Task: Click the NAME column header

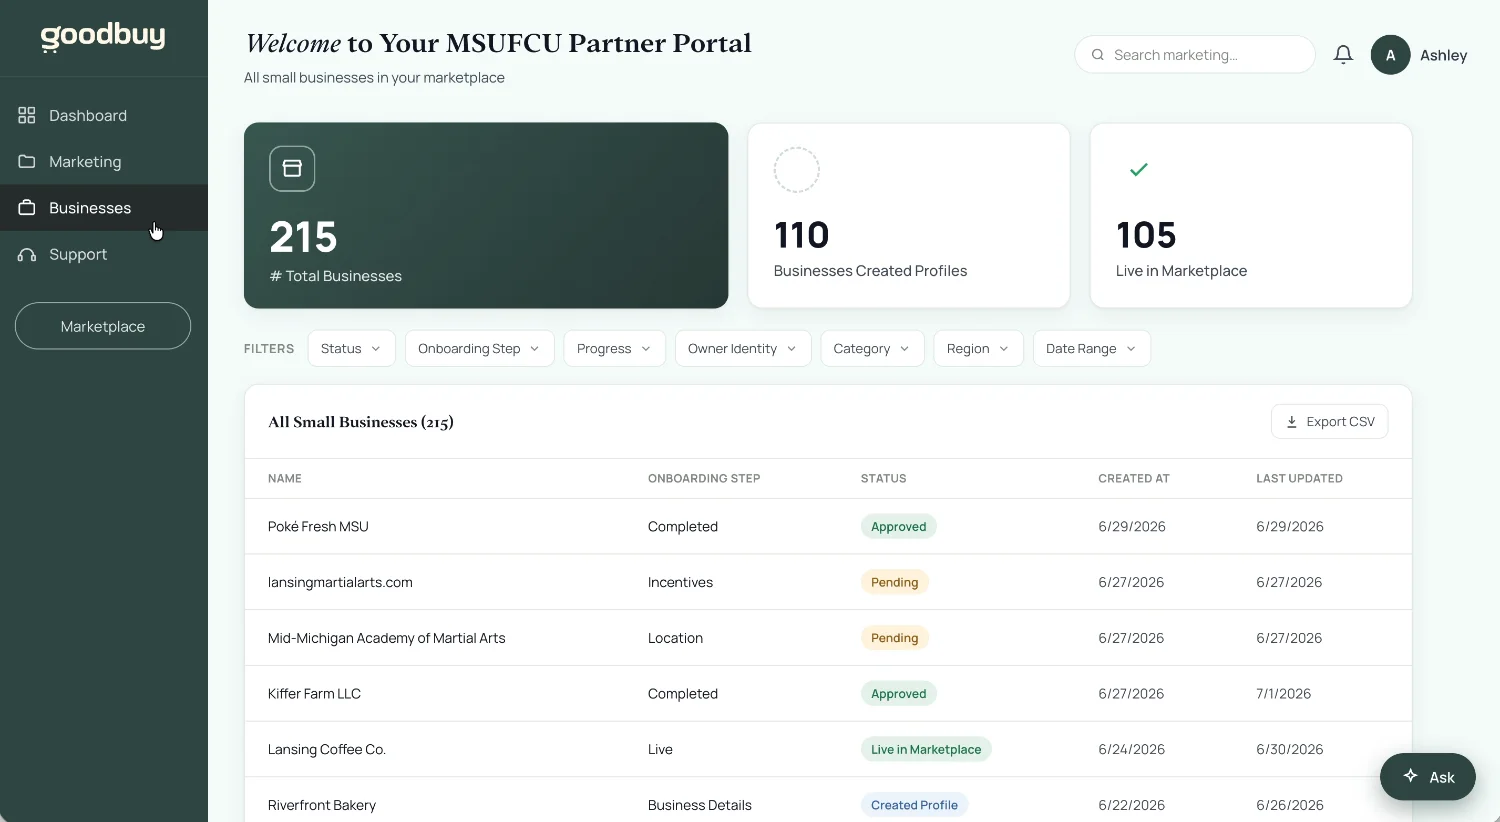Action: pos(285,479)
